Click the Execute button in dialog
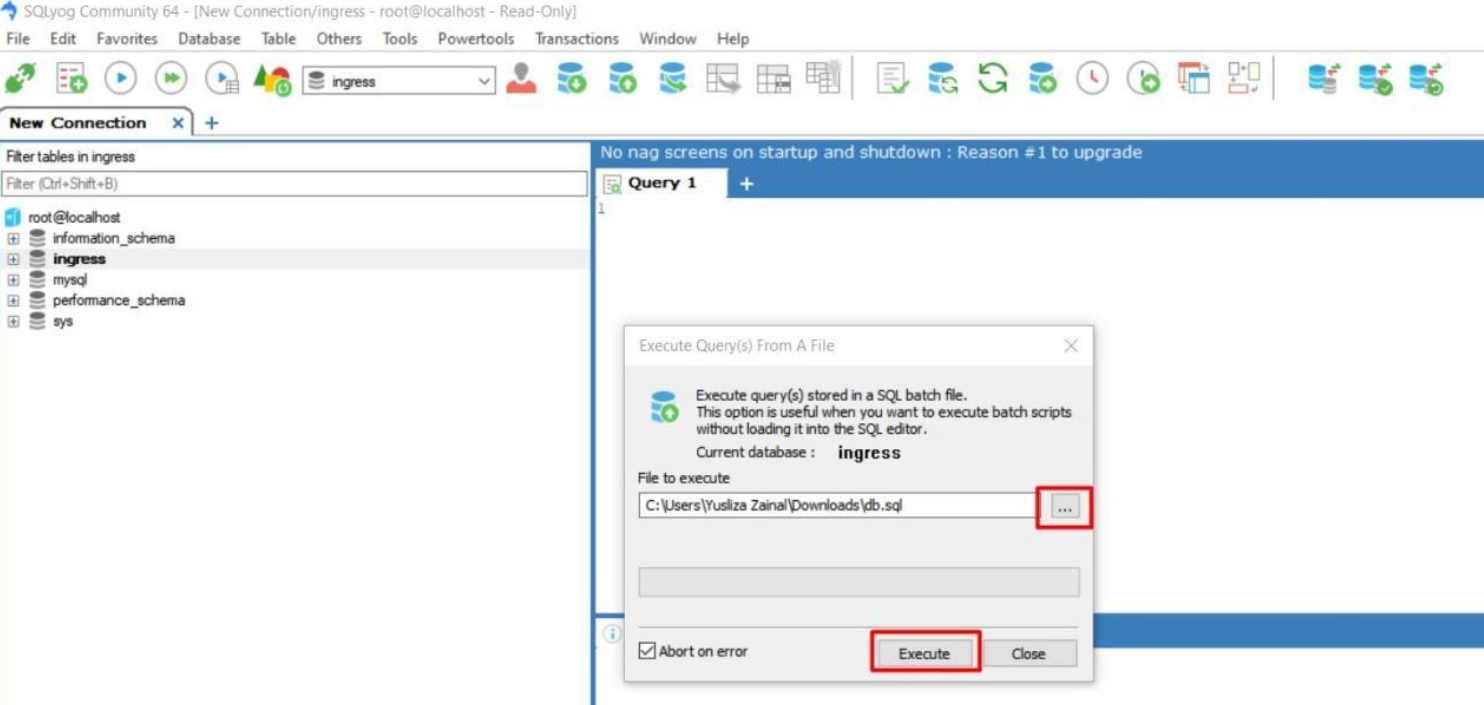Viewport: 1484px width, 705px height. tap(924, 653)
